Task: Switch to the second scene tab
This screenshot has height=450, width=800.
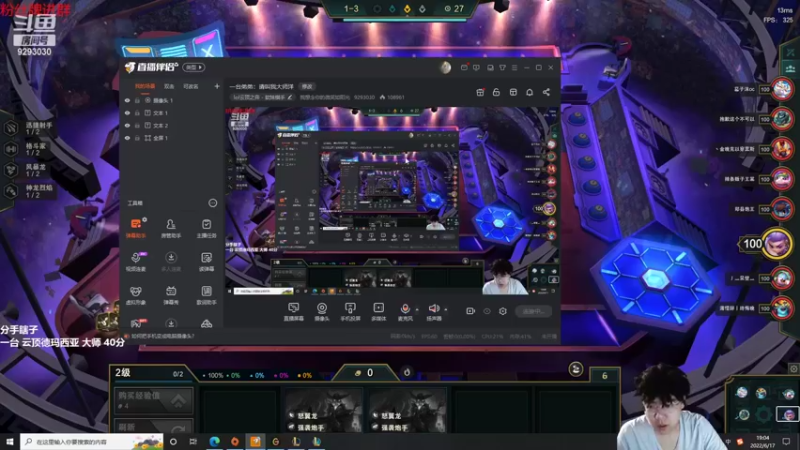Action: point(169,86)
